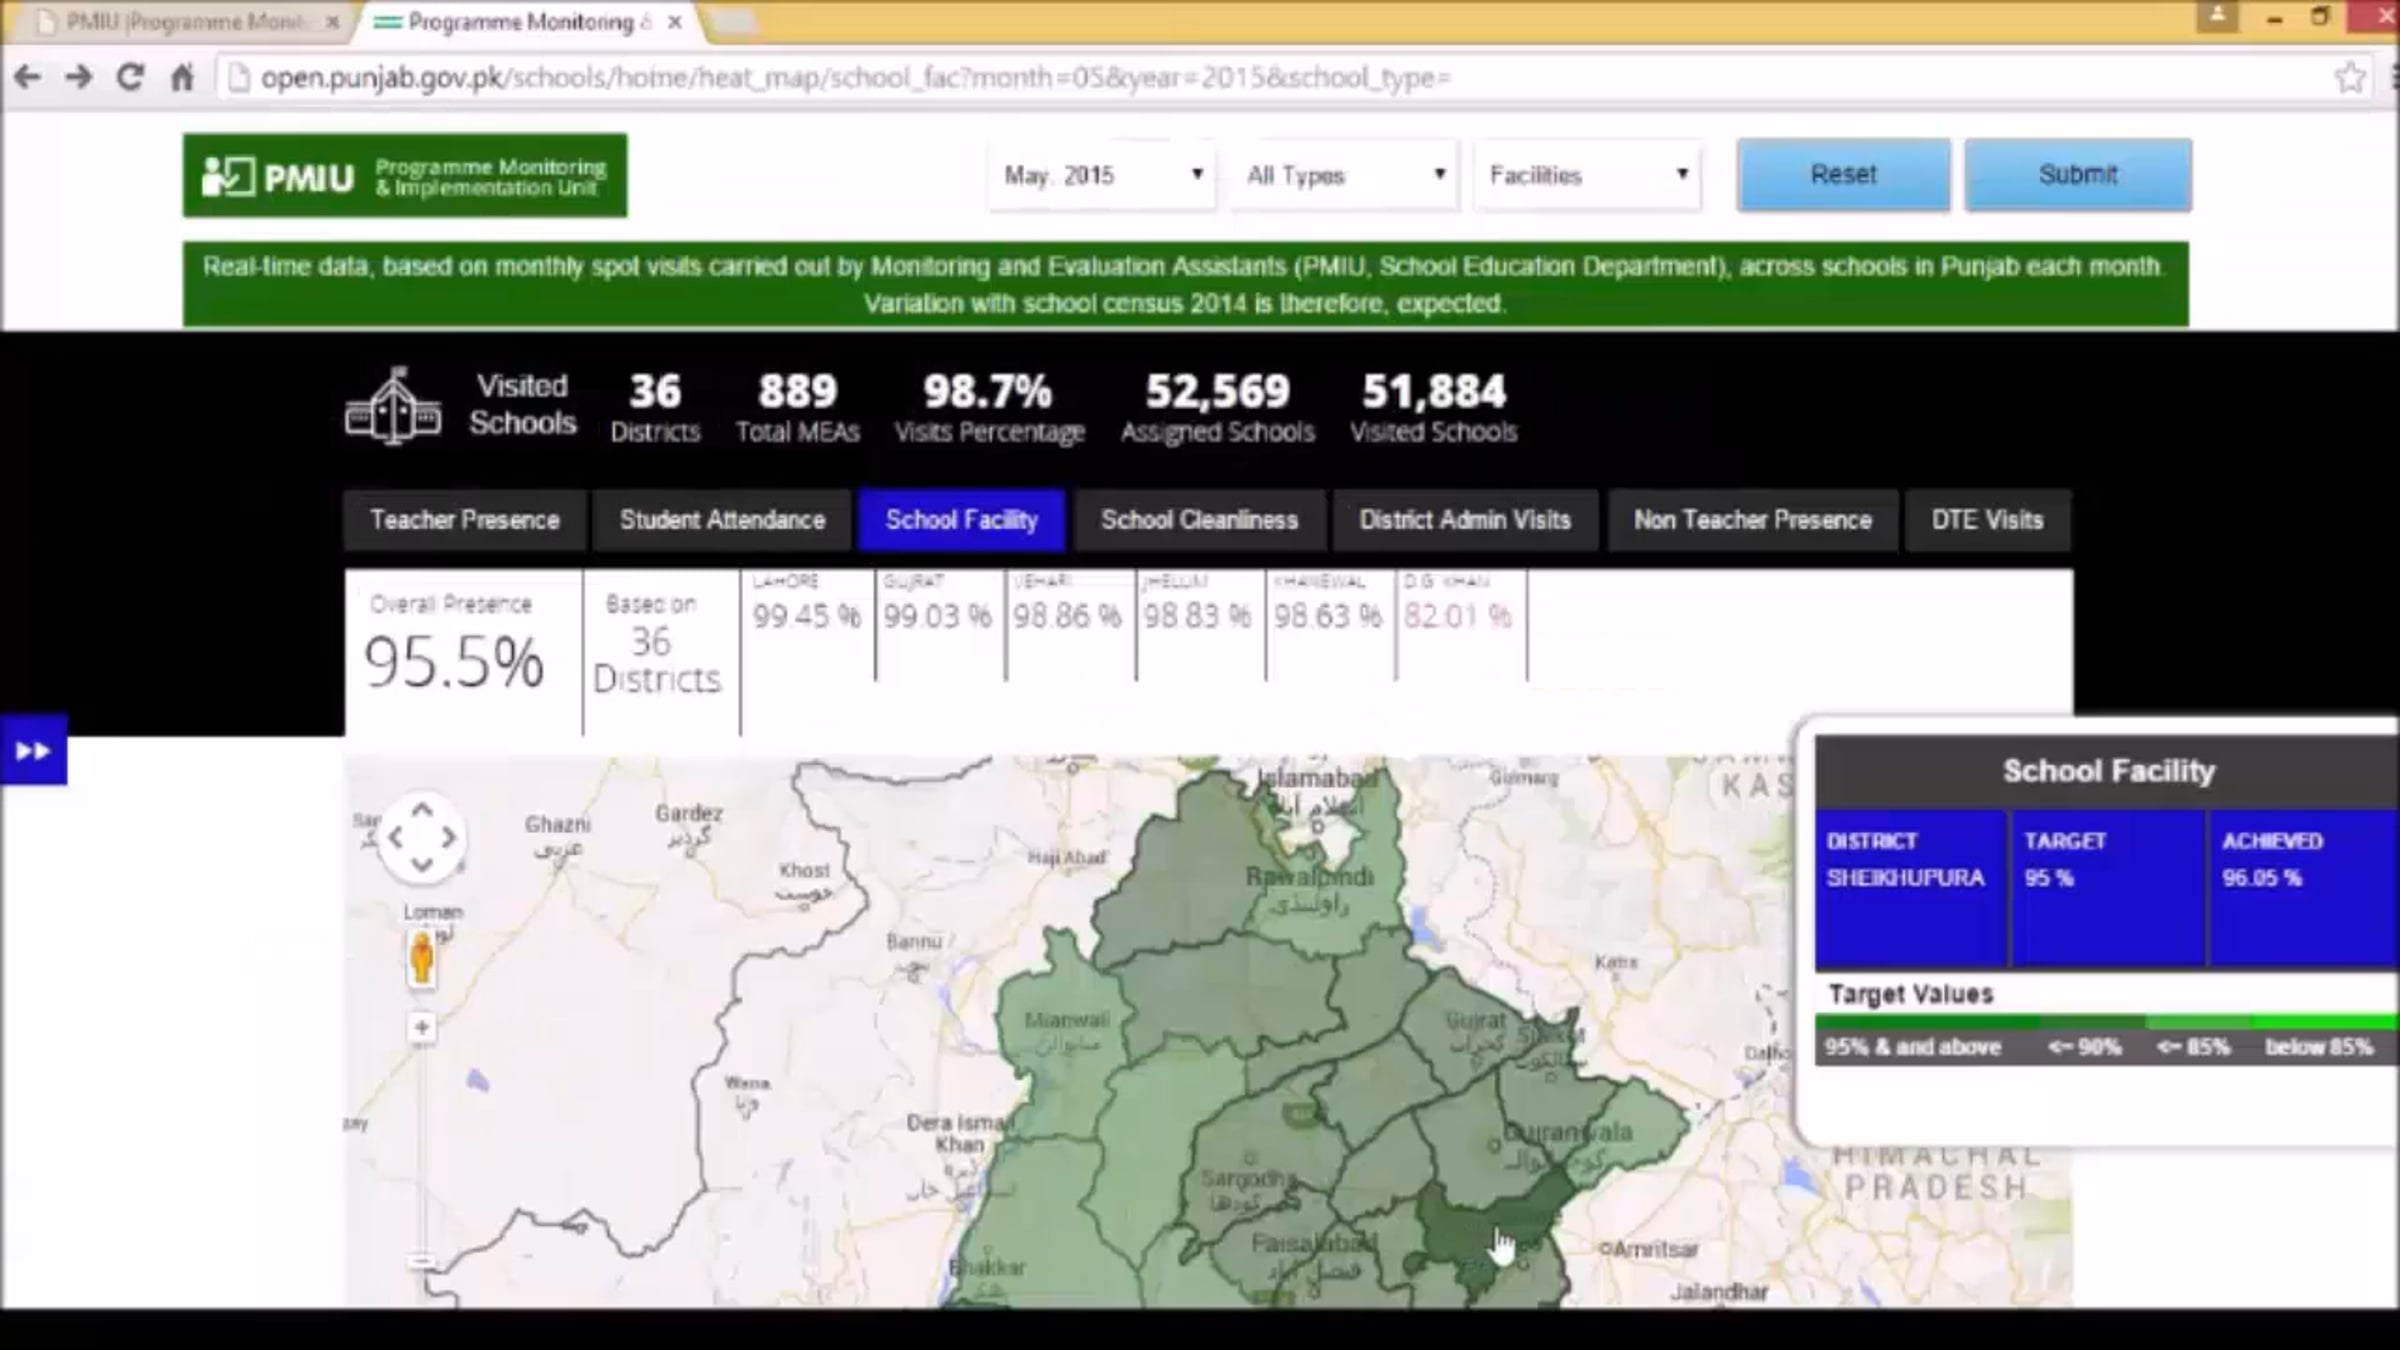Screen dimensions: 2400x1350
Task: Click the PMIU logo banner
Action: pyautogui.click(x=405, y=176)
